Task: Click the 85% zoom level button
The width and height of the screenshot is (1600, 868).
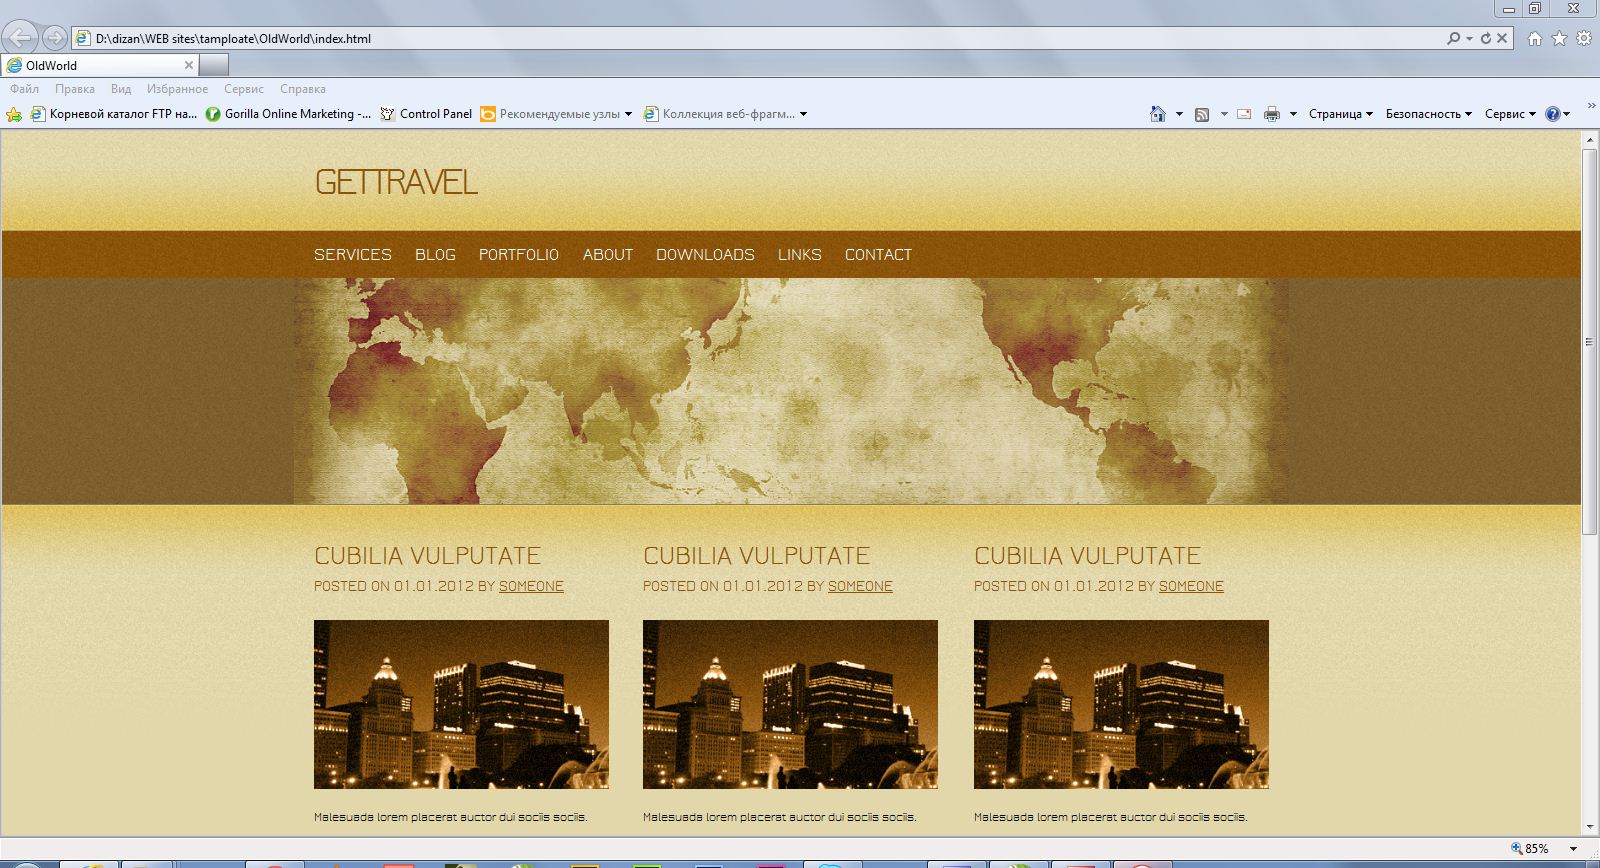Action: [x=1530, y=849]
